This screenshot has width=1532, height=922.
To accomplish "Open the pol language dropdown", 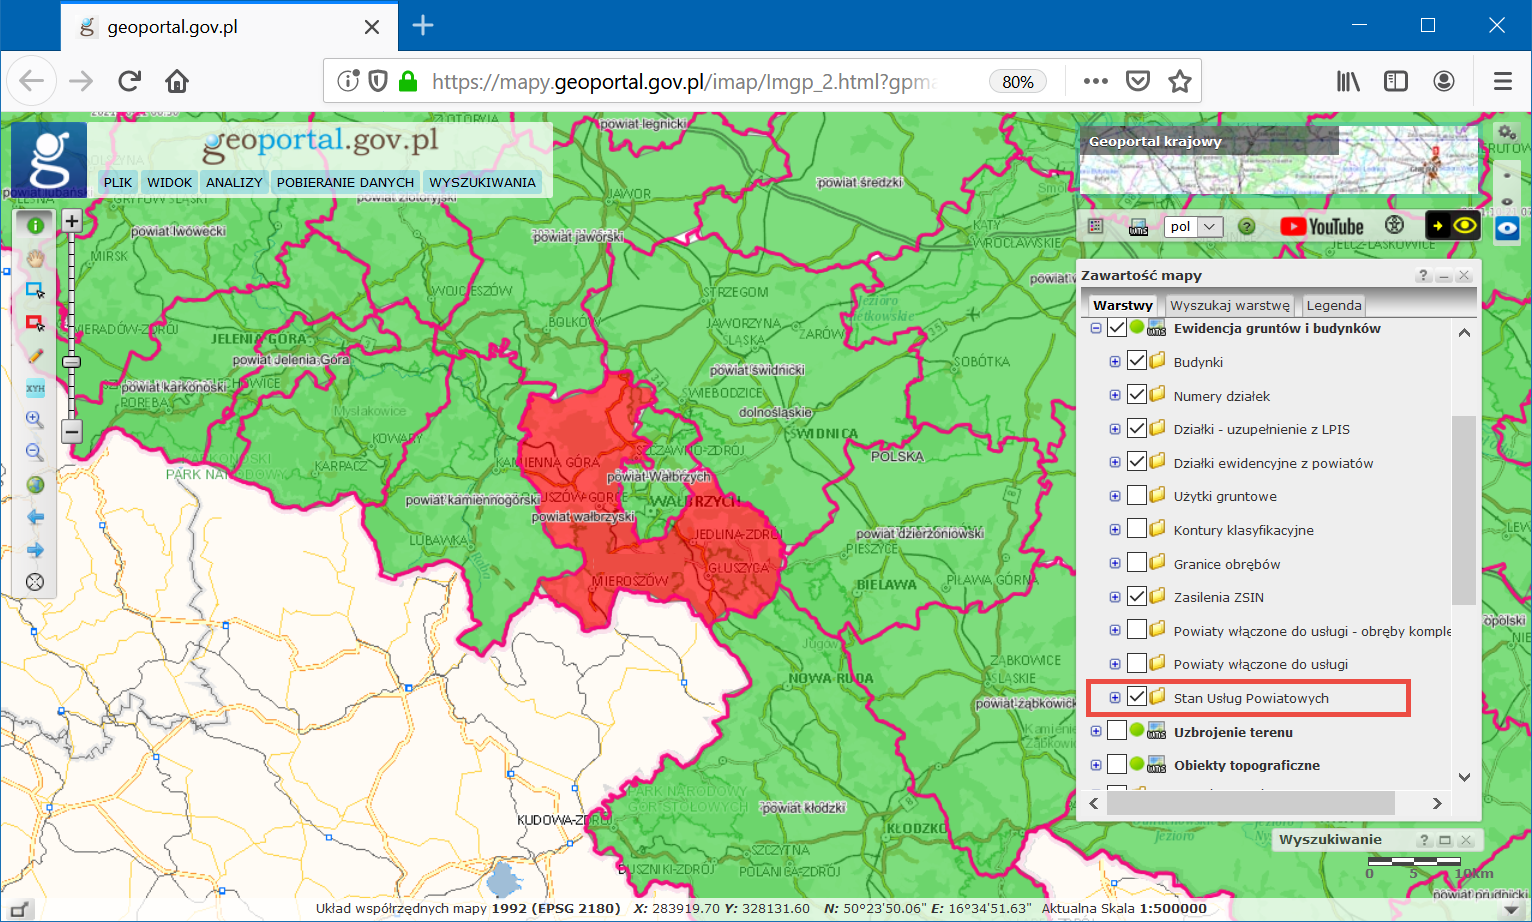I will [1194, 227].
